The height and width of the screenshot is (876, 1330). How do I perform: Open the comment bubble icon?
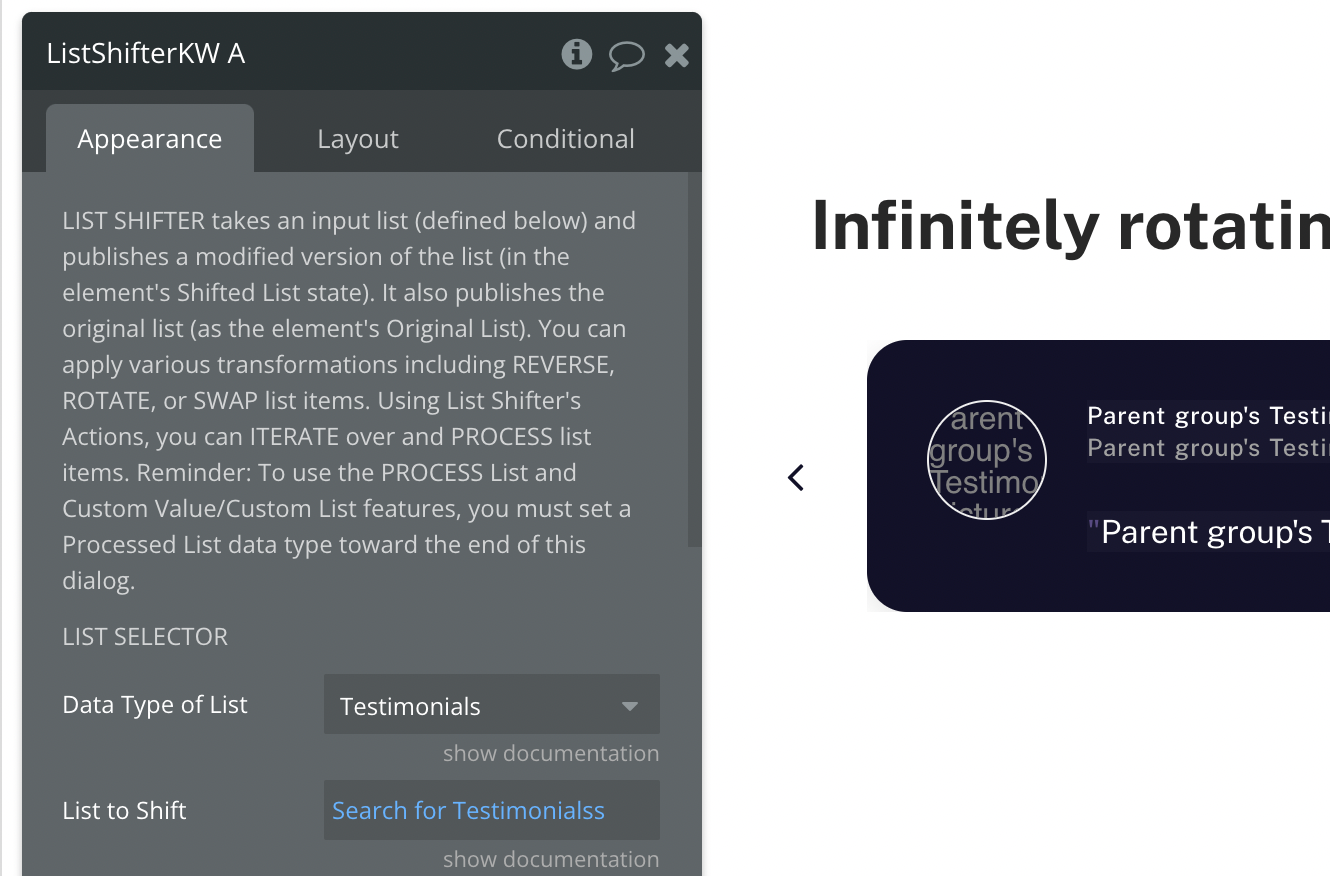(627, 55)
